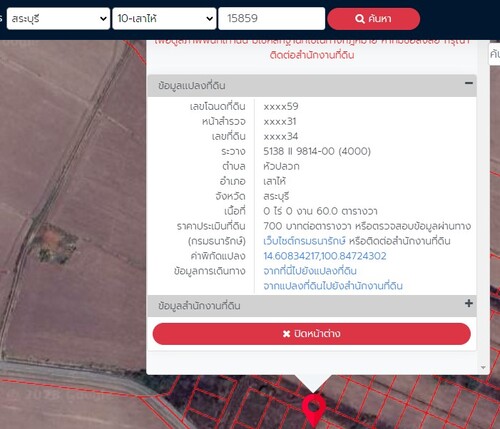500x429 pixels.
Task: Select the district value เสาไห้ in popup
Action: click(274, 181)
